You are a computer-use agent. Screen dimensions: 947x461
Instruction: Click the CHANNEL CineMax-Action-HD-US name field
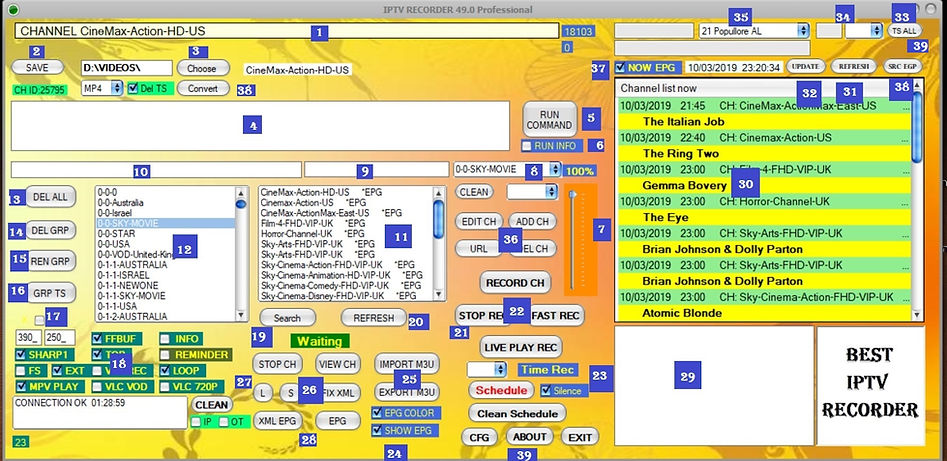point(287,31)
